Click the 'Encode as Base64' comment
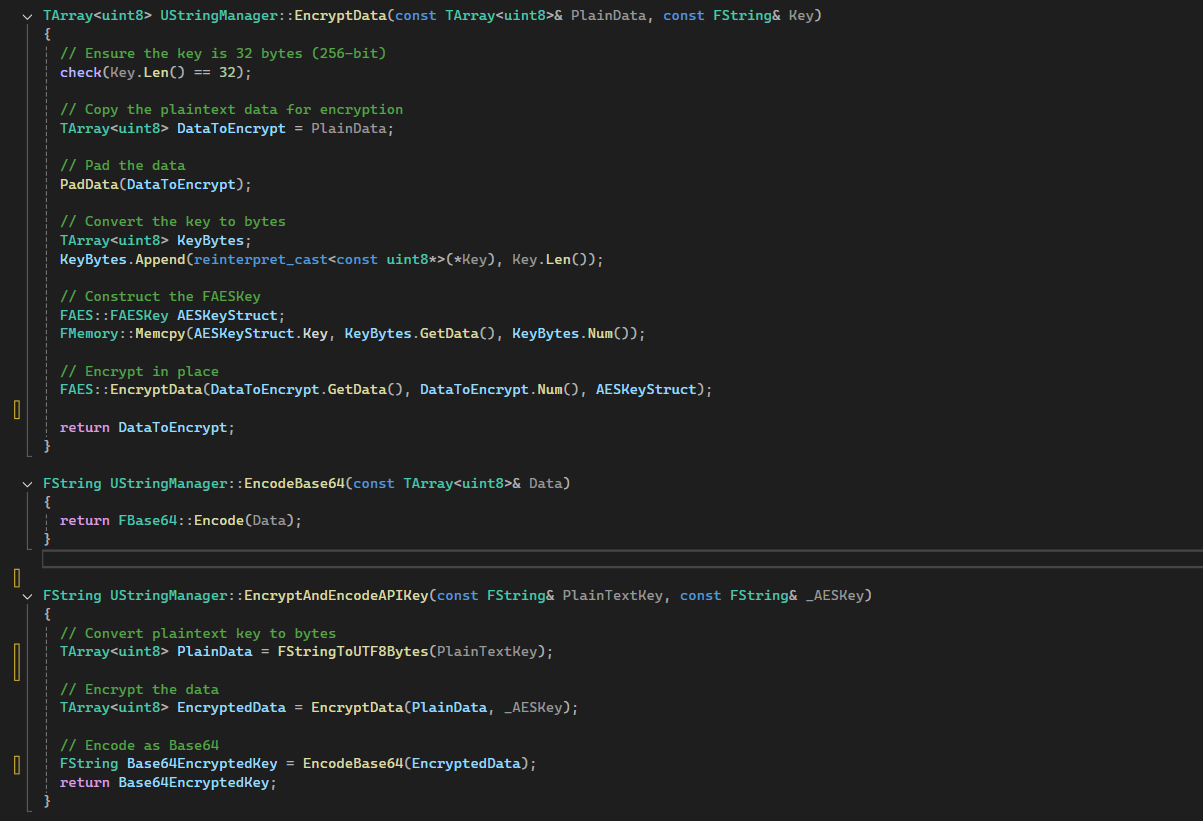1203x821 pixels. (x=139, y=745)
